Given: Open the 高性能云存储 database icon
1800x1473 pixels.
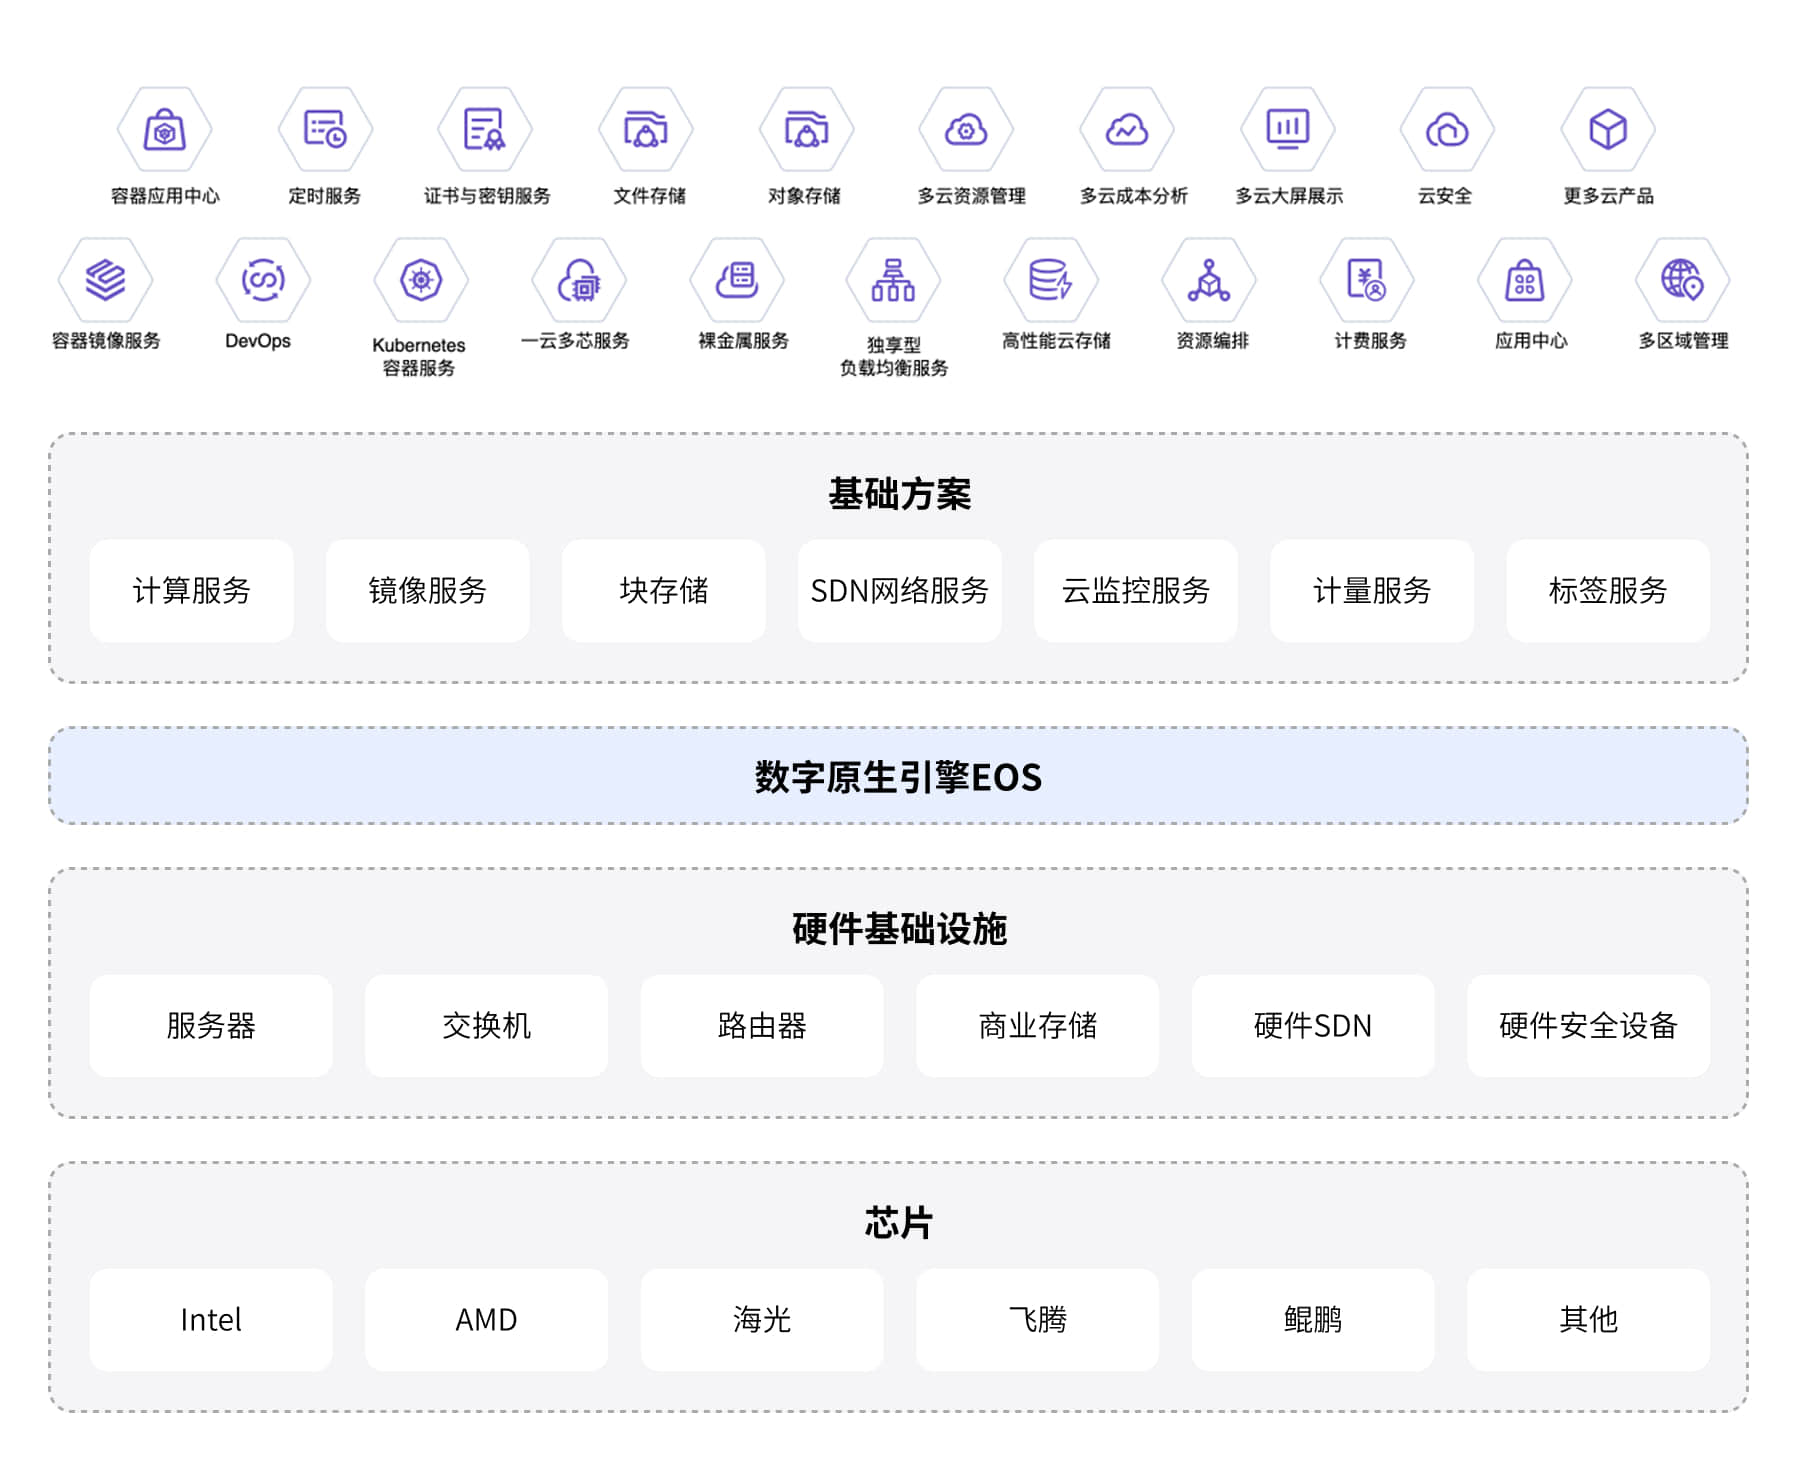Looking at the screenshot, I should tap(1051, 280).
